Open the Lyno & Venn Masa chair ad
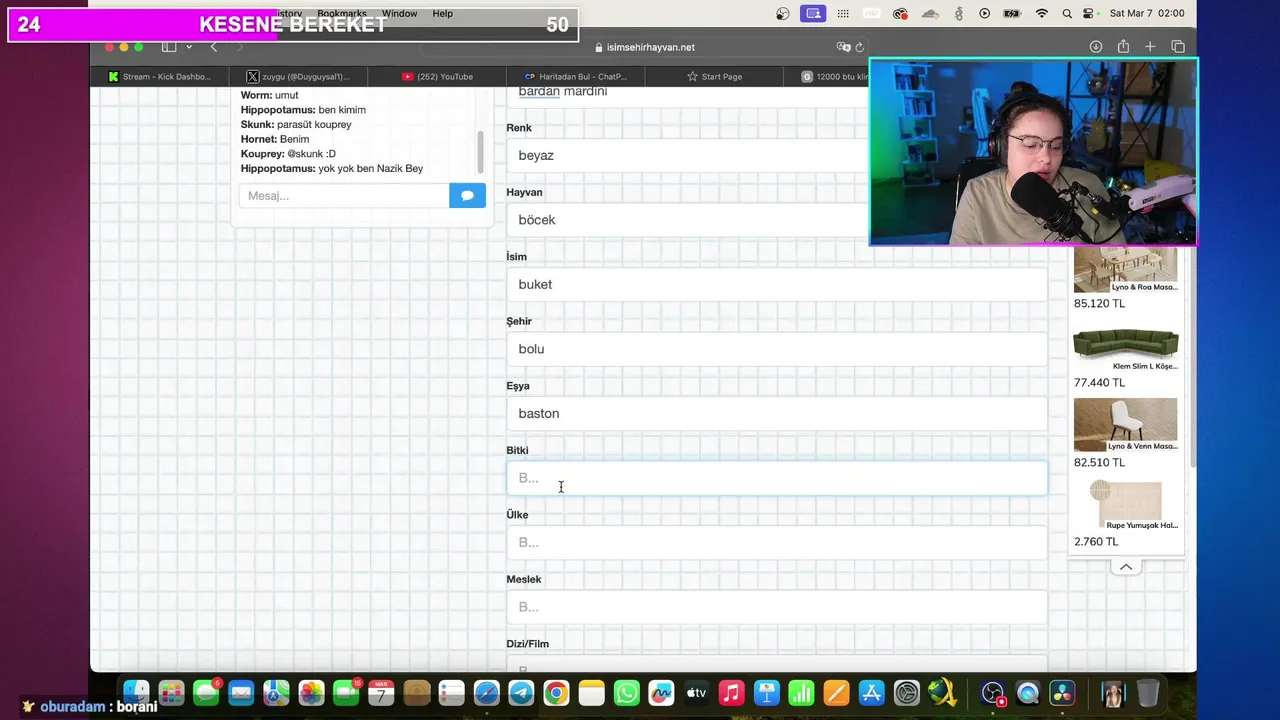Viewport: 1280px width, 720px height. (x=1125, y=433)
